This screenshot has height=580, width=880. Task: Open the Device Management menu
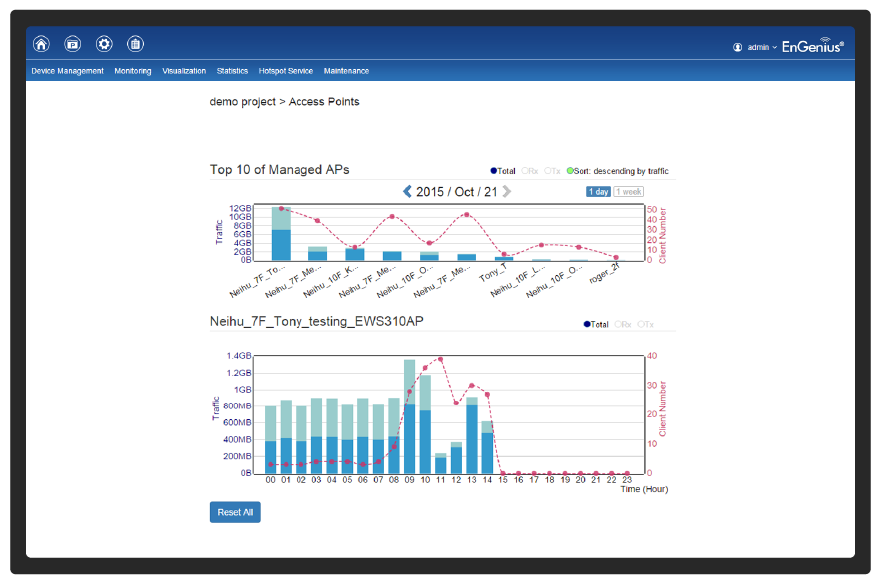coord(67,71)
